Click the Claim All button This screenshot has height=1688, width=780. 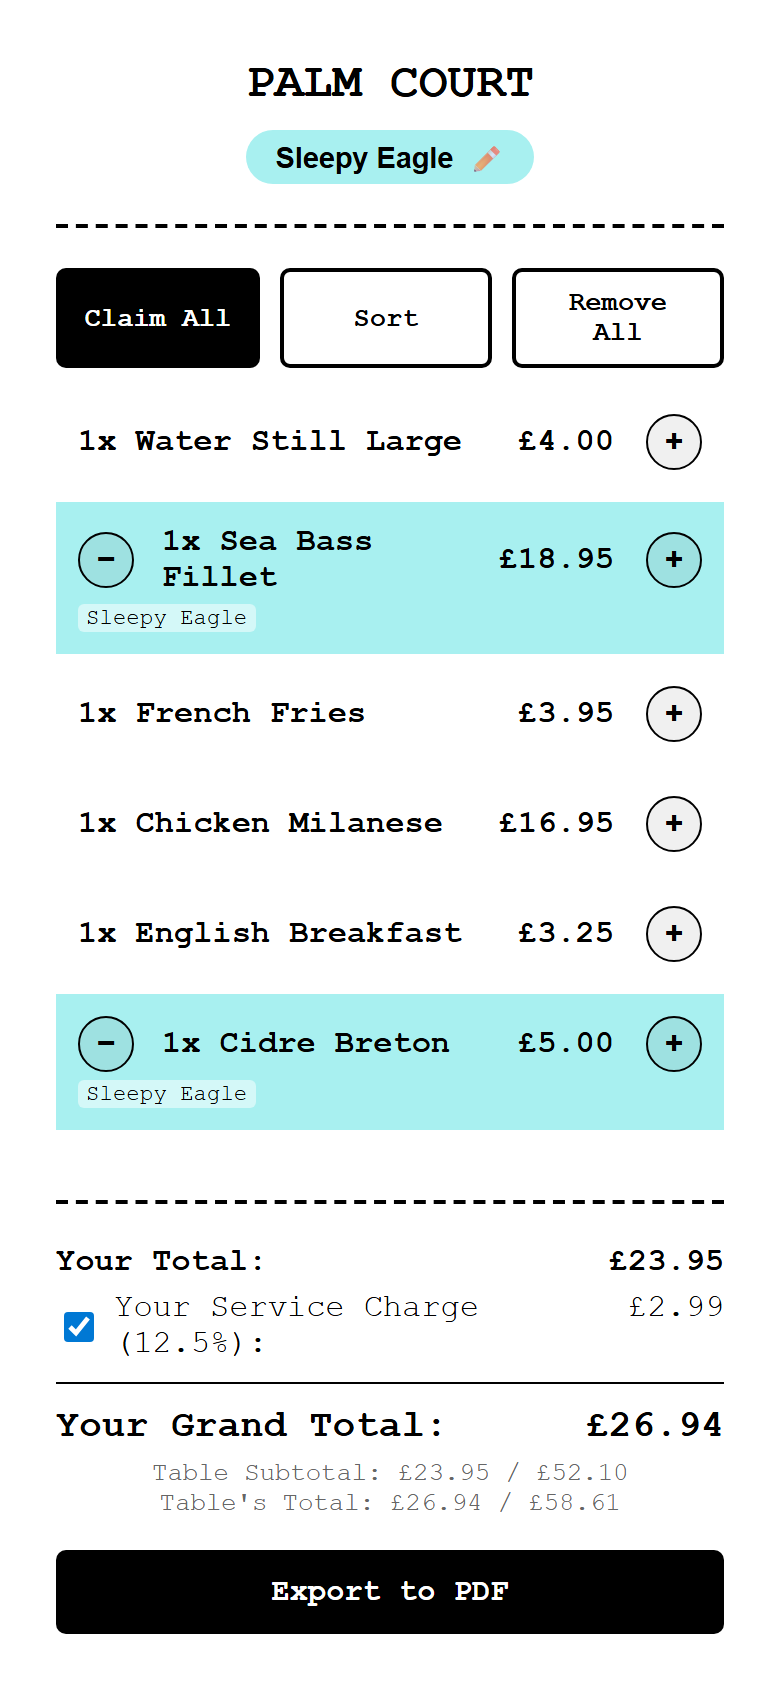tap(158, 318)
